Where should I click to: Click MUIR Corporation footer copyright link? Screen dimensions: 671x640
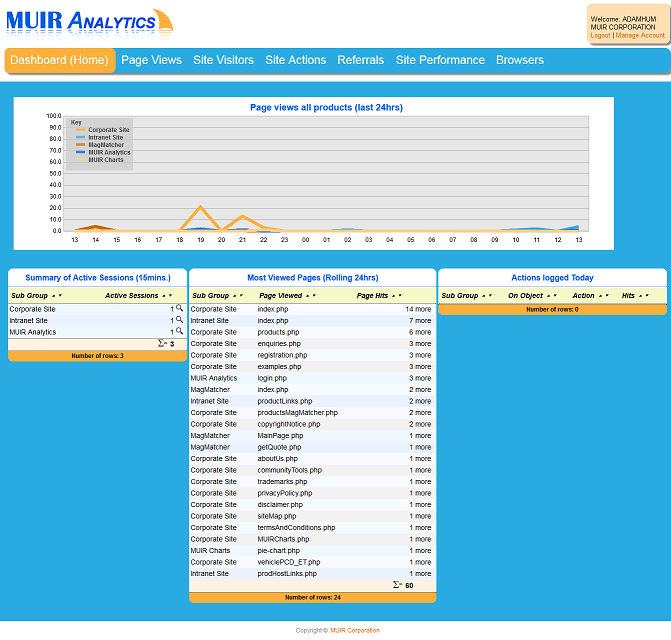(355, 630)
